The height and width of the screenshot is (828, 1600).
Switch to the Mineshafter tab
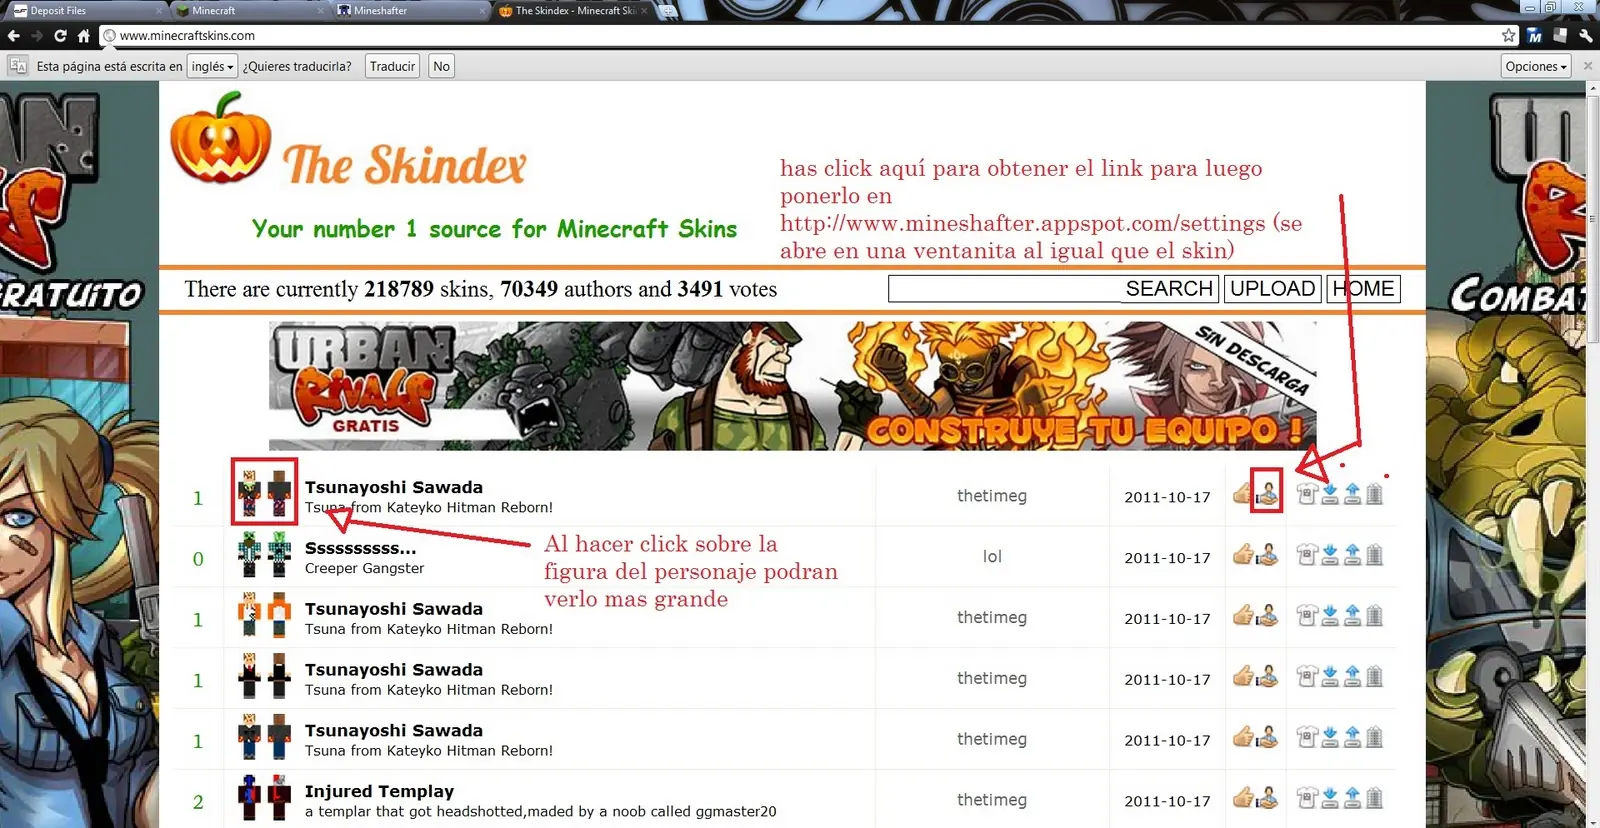410,11
